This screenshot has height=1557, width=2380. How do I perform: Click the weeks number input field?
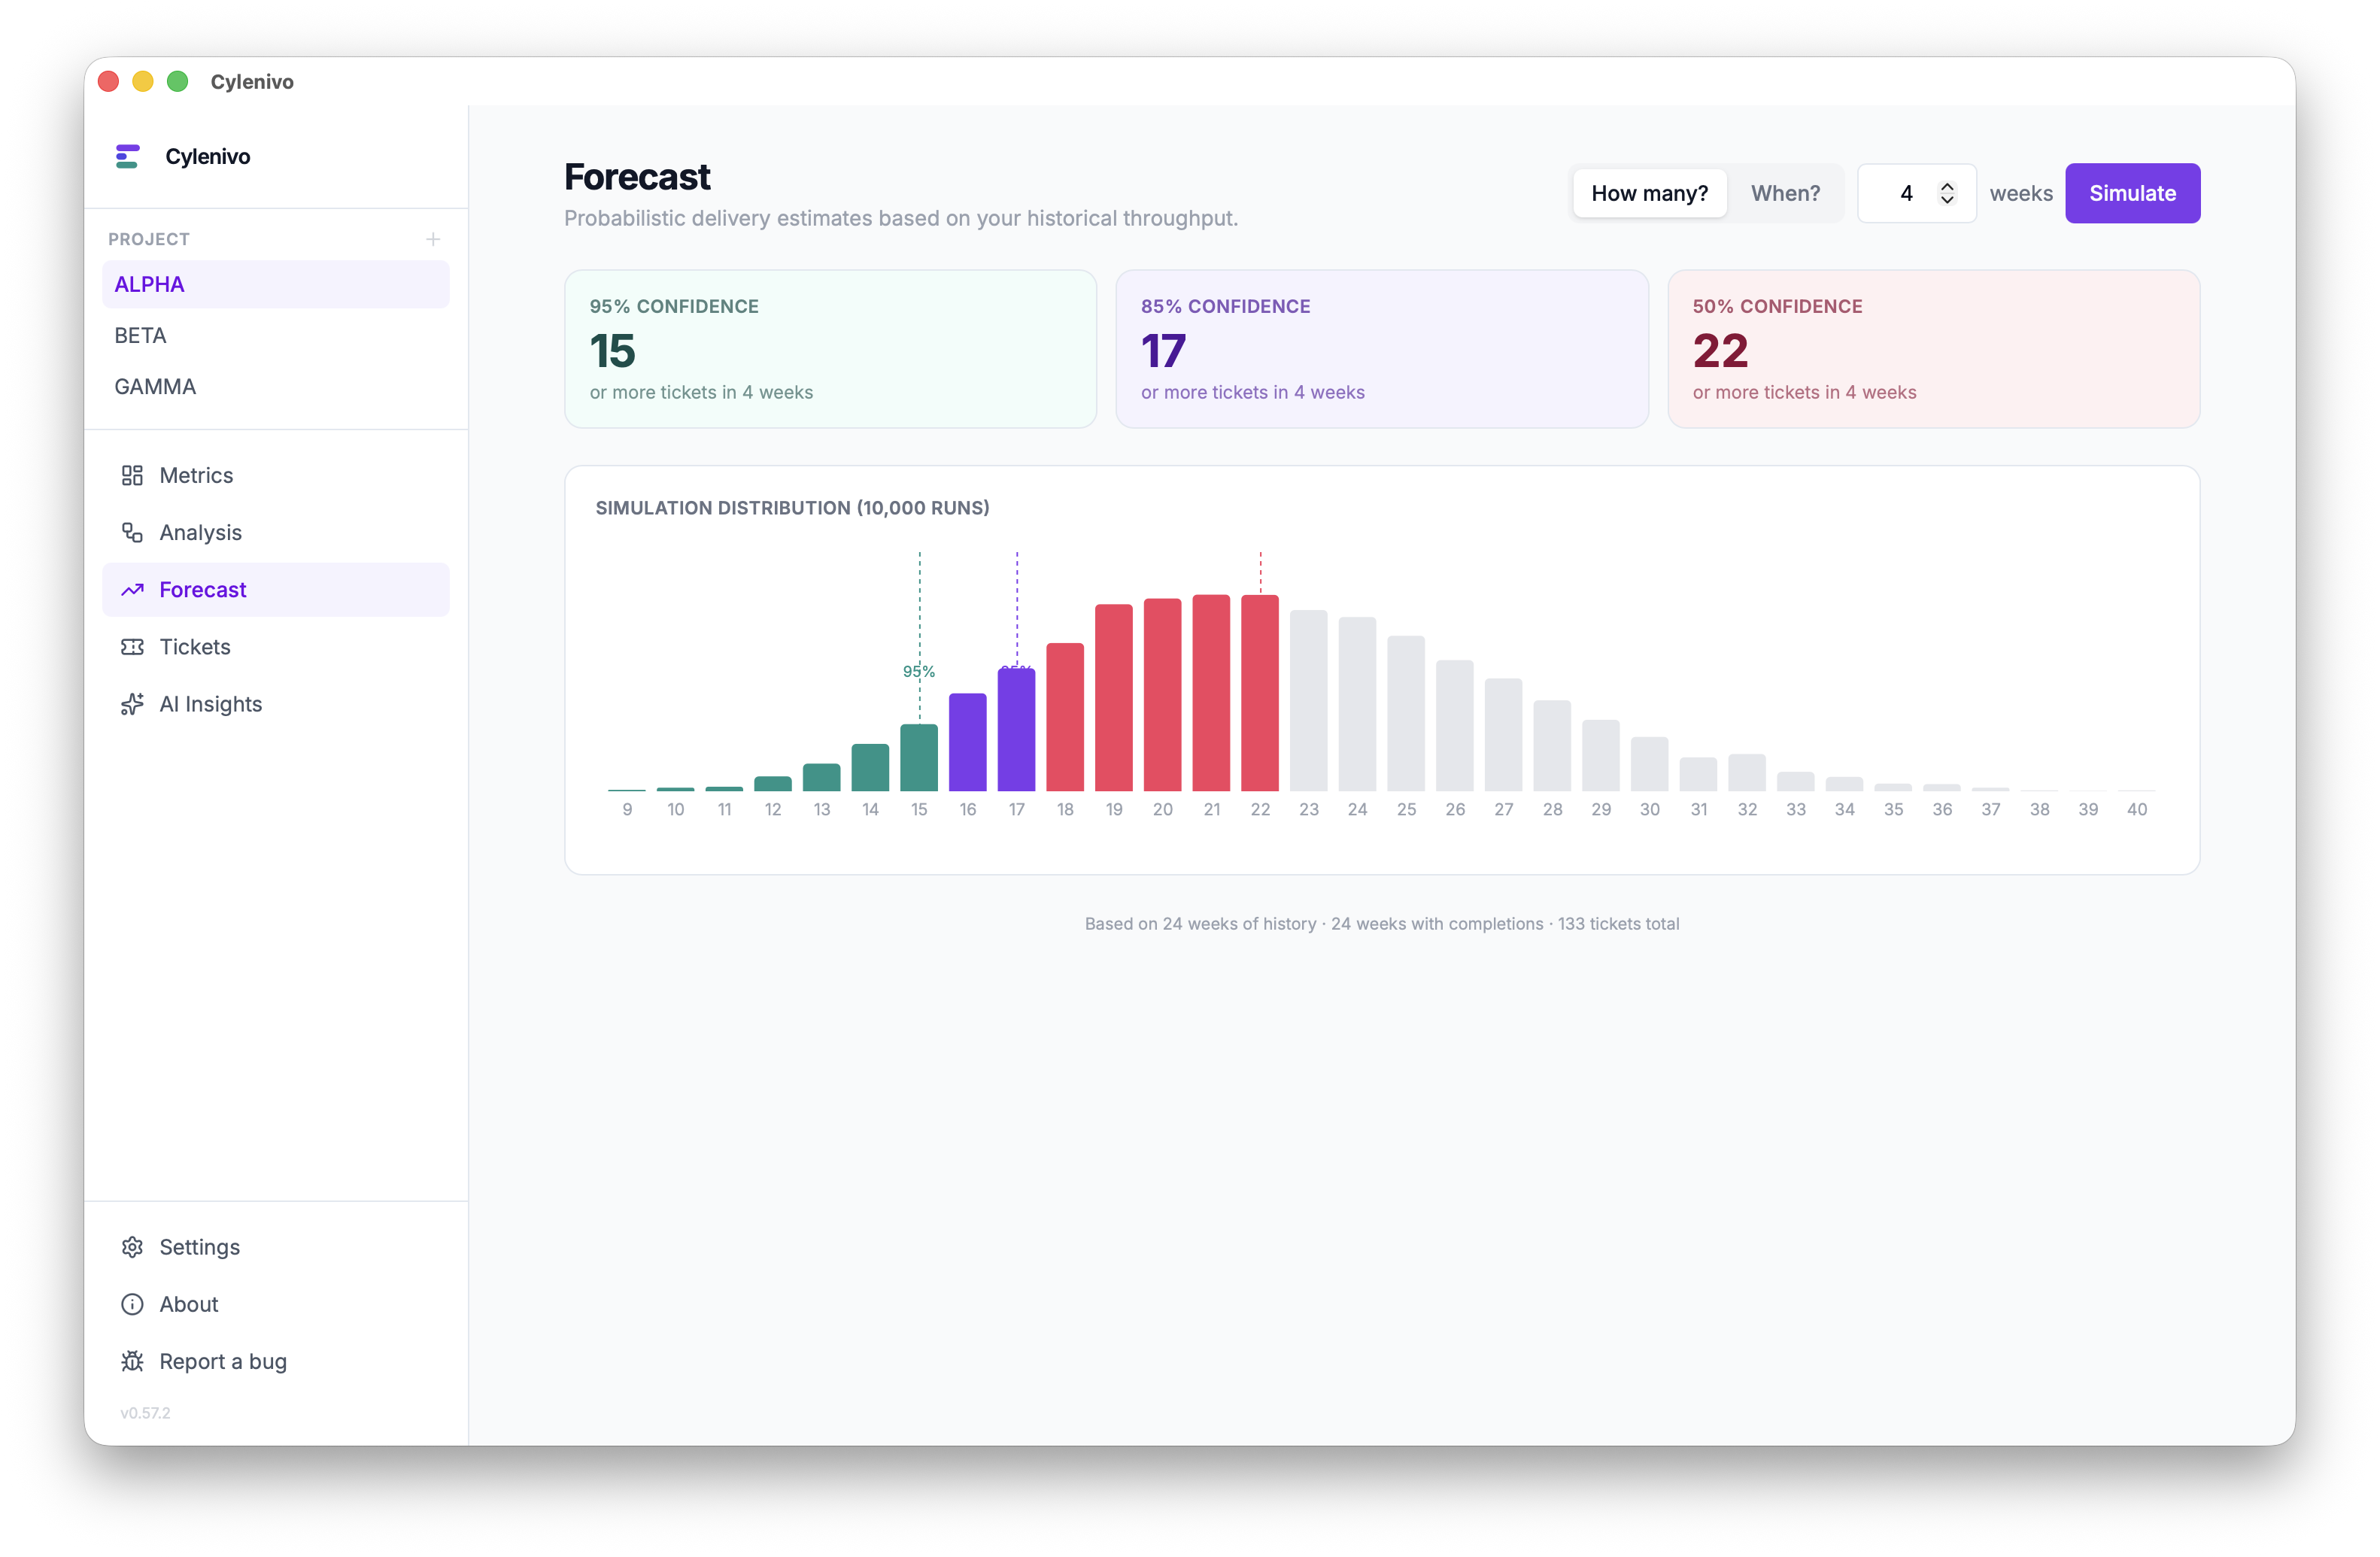tap(1906, 193)
